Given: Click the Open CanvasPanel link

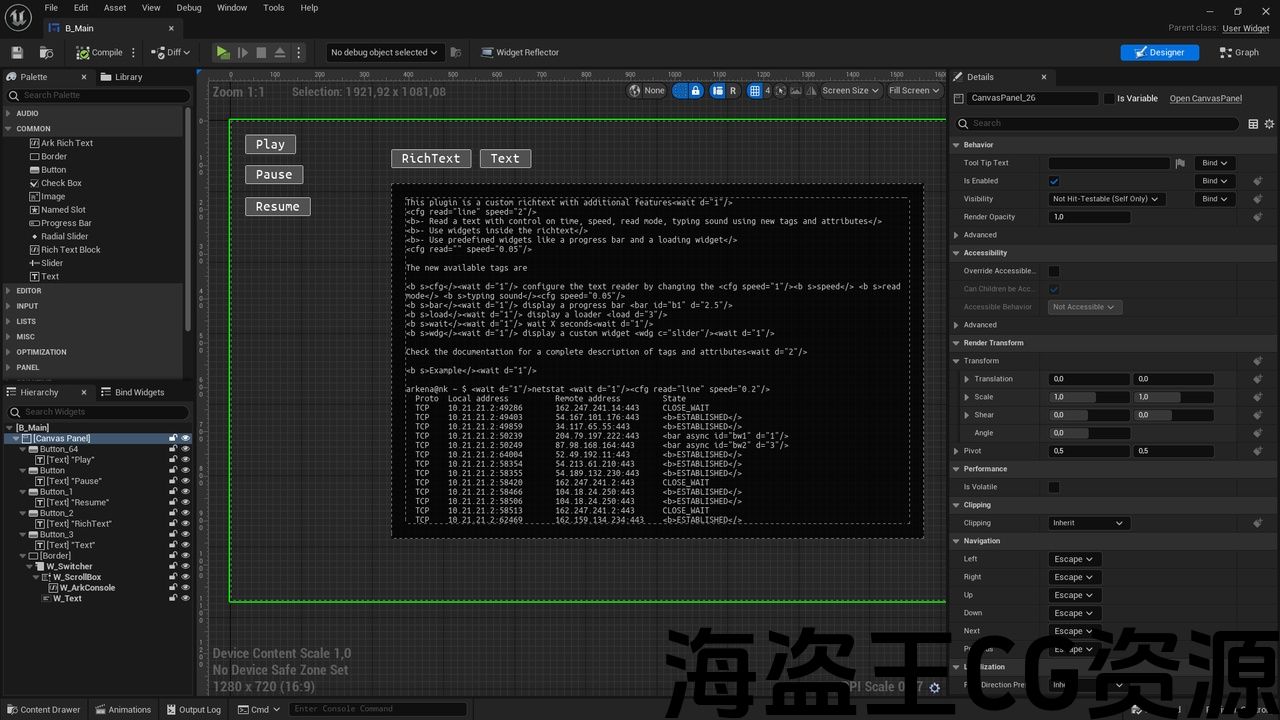Looking at the screenshot, I should [x=1205, y=98].
